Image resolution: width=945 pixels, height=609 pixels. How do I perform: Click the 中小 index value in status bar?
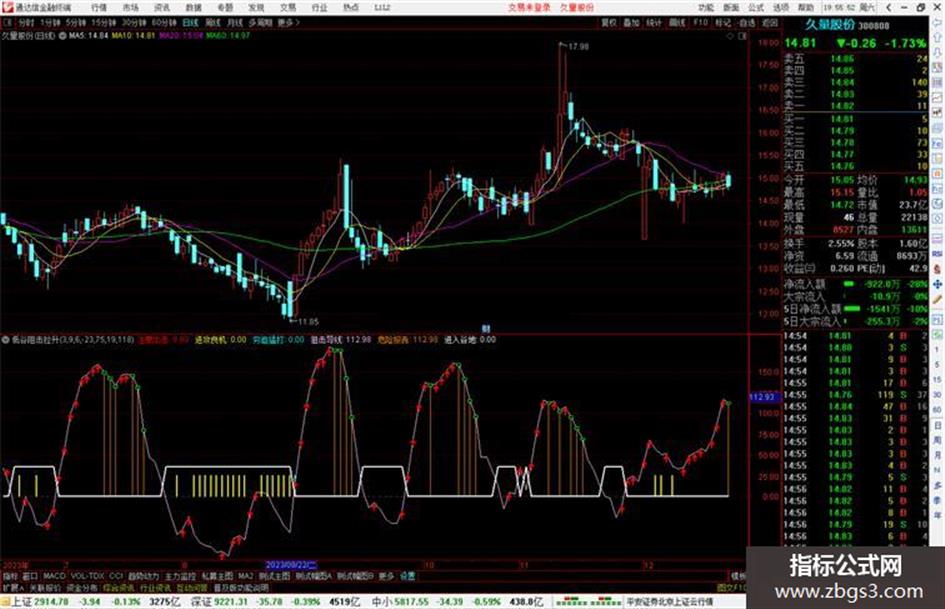click(x=412, y=602)
